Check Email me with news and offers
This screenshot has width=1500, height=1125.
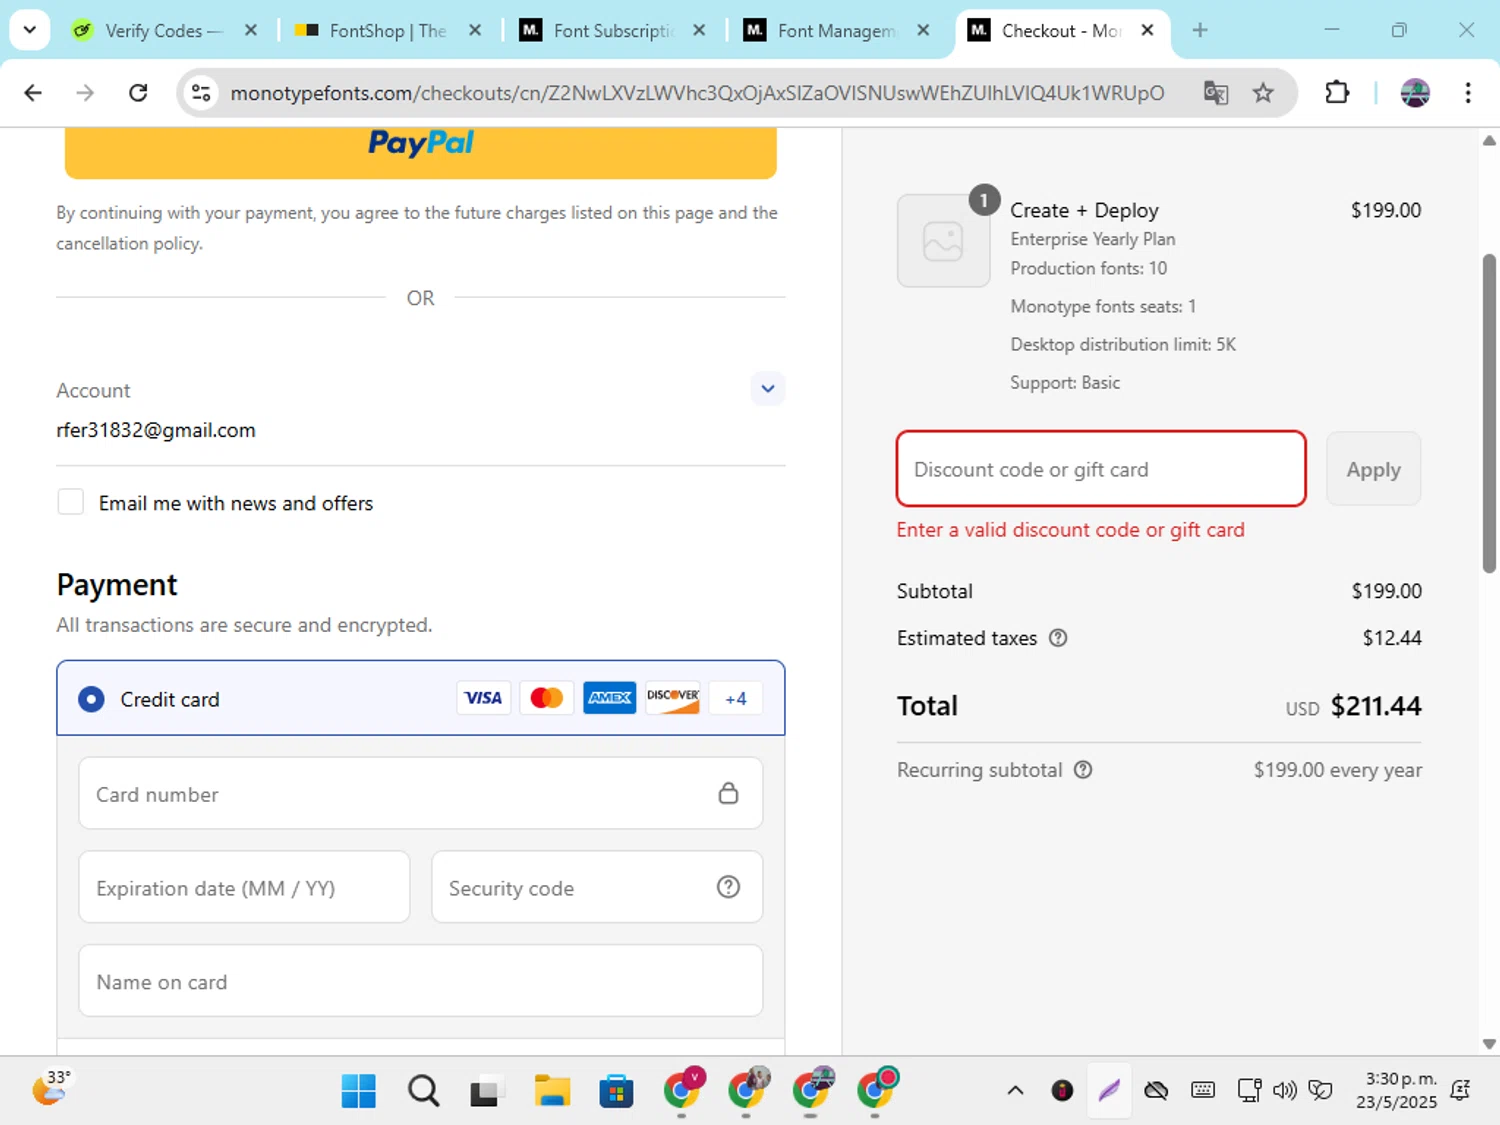tap(71, 502)
